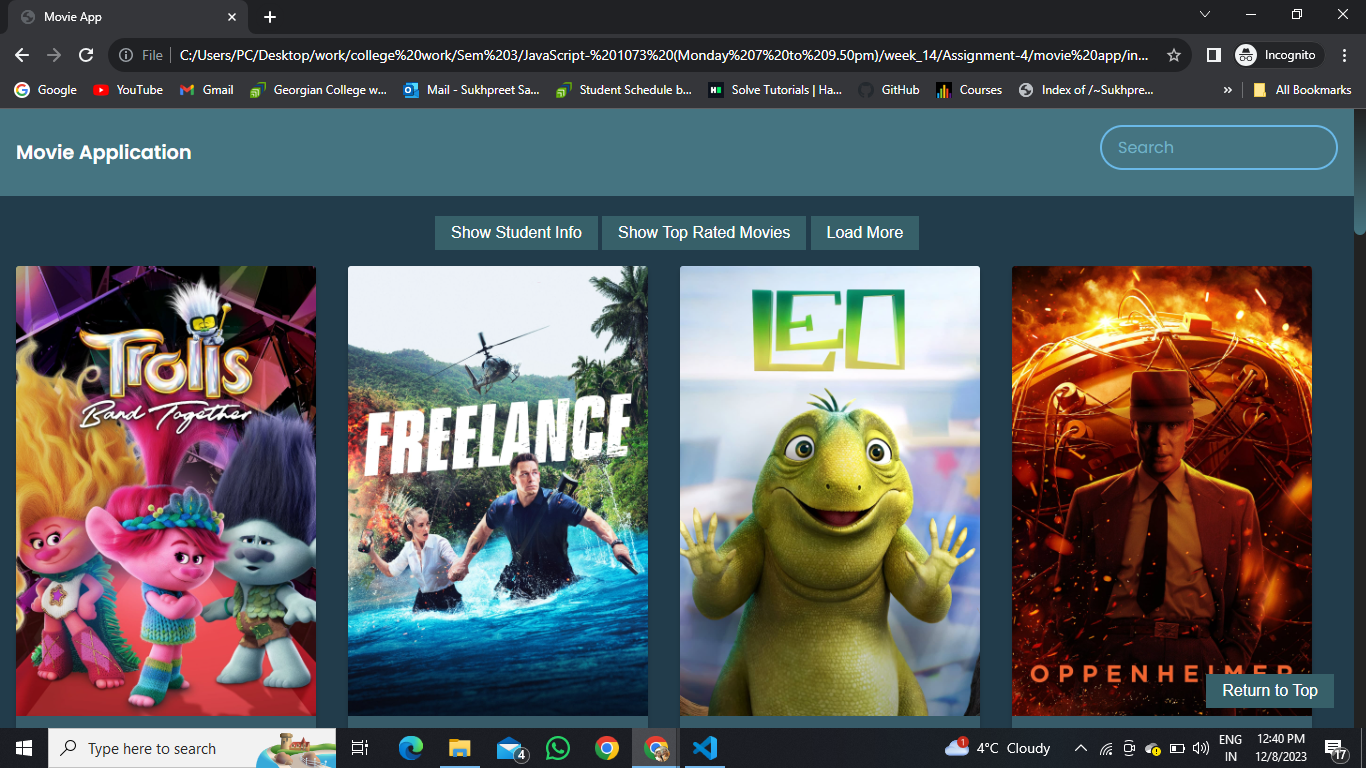Click the battery tray icon
This screenshot has height=768, width=1366.
pyautogui.click(x=1177, y=748)
